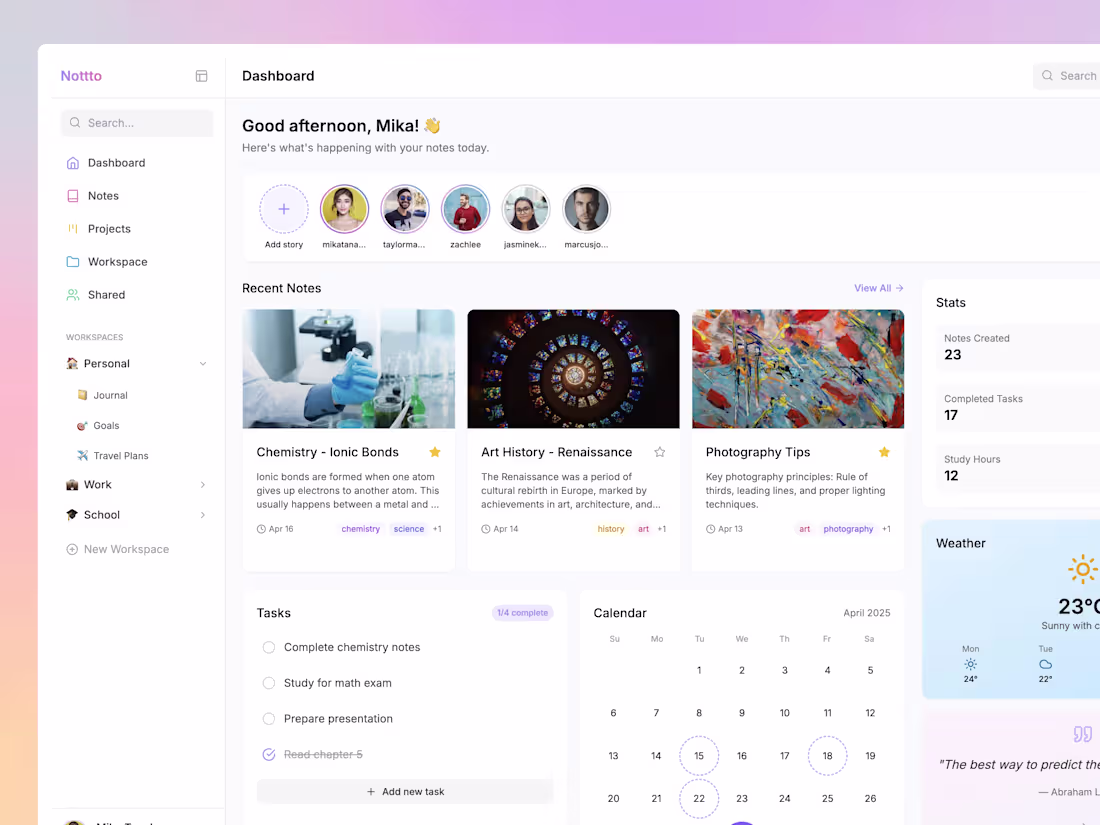Image resolution: width=1100 pixels, height=825 pixels.
Task: View All recent notes
Action: coord(877,287)
